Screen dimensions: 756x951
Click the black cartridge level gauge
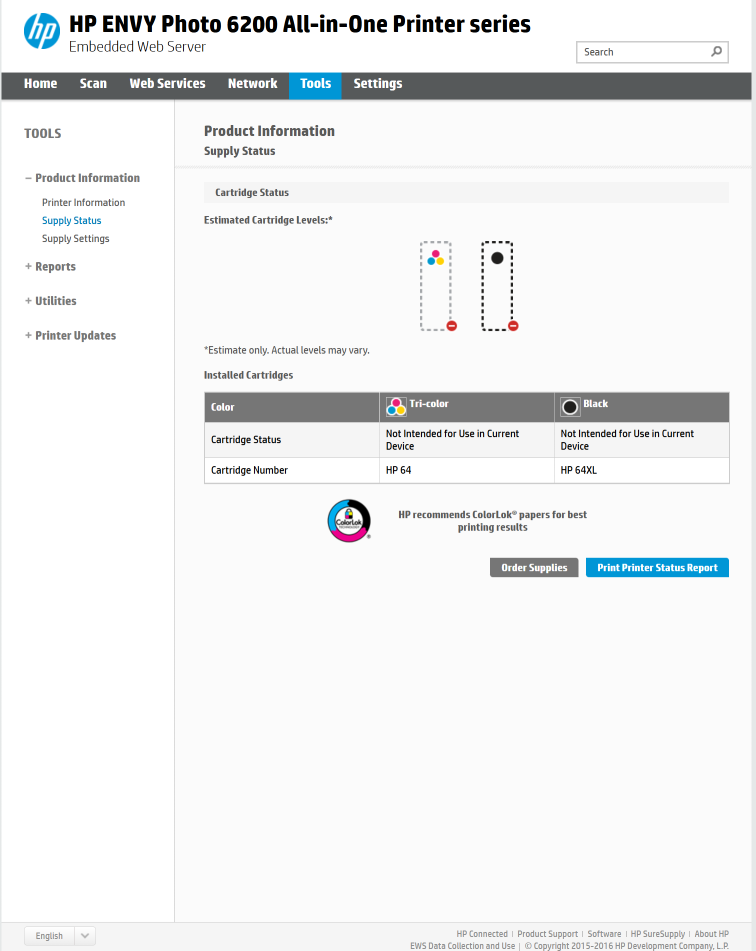click(497, 286)
